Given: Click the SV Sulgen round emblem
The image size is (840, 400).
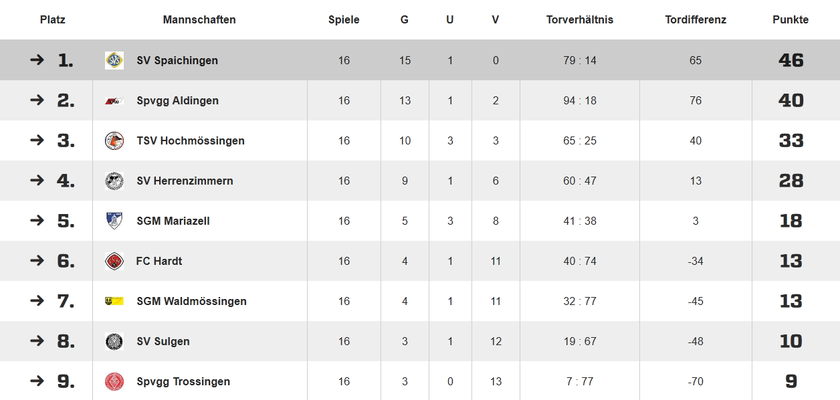Looking at the screenshot, I should click(114, 341).
